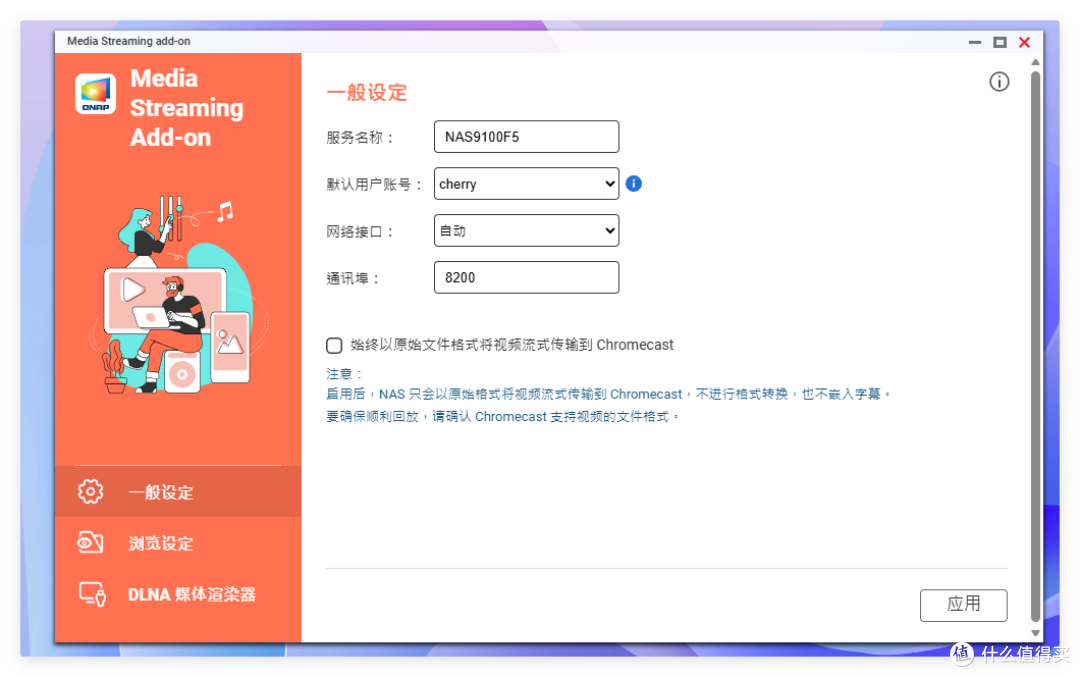Click the 一般设定 page heading
This screenshot has width=1080, height=677.
pyautogui.click(x=366, y=92)
